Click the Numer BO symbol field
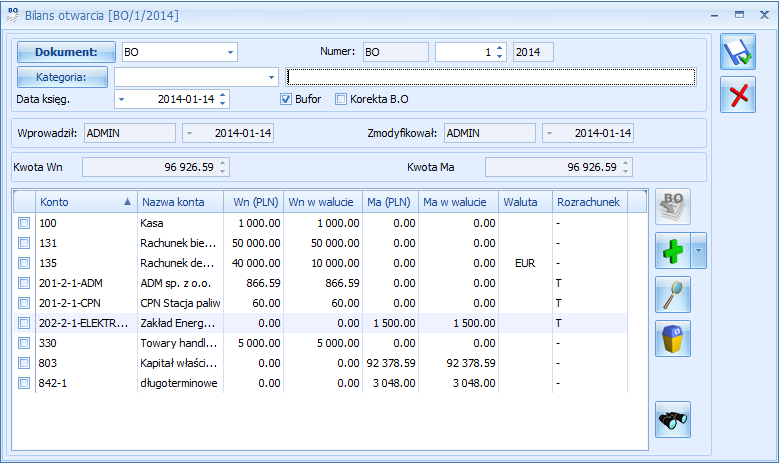The image size is (779, 463). (395, 52)
